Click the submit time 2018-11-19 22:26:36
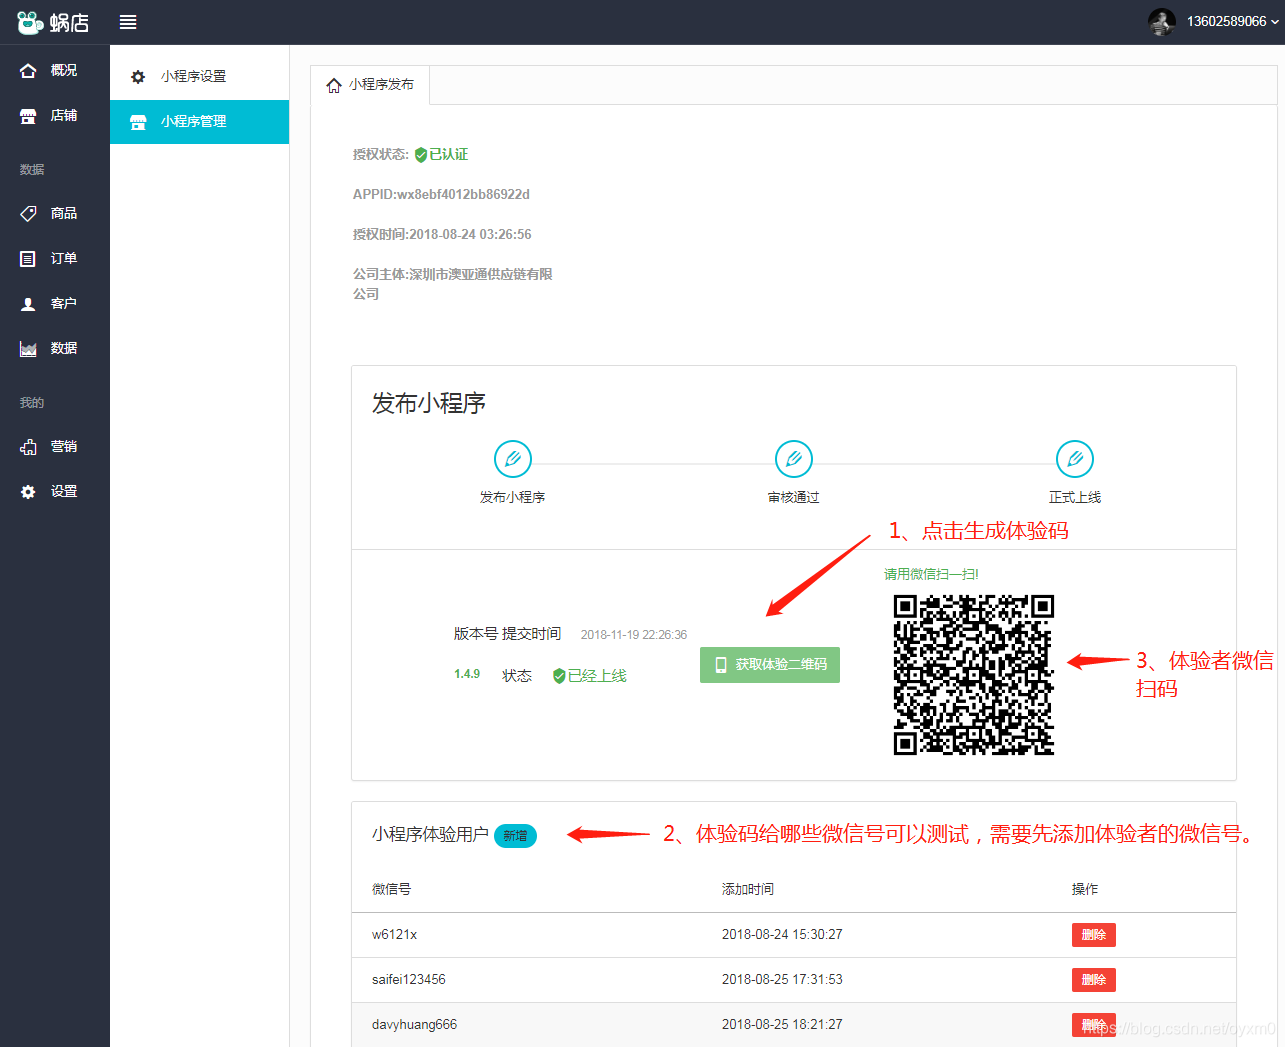Screen dimensions: 1285x1047 pyautogui.click(x=634, y=635)
